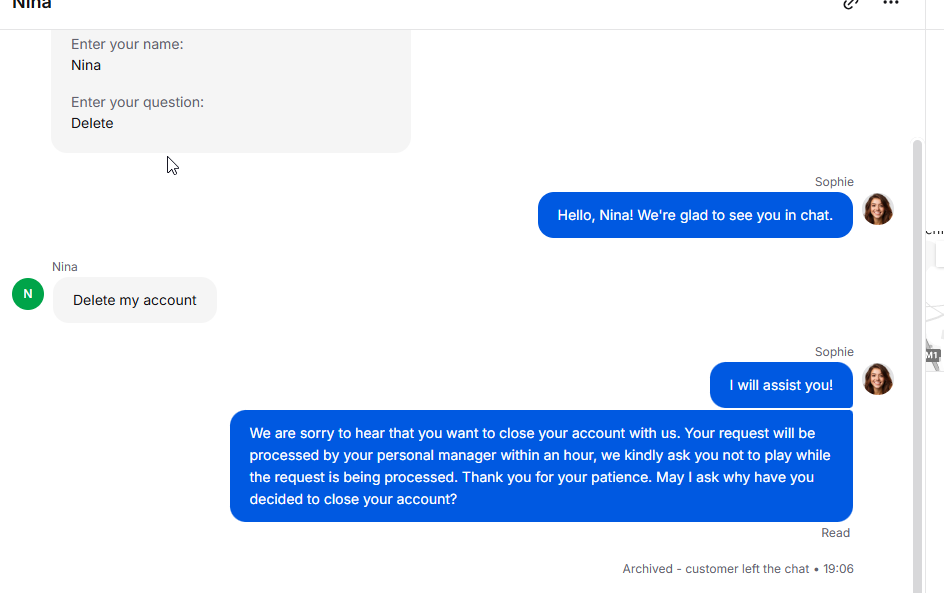Select the long account closure message bubble
This screenshot has height=593, width=944.
[541, 466]
